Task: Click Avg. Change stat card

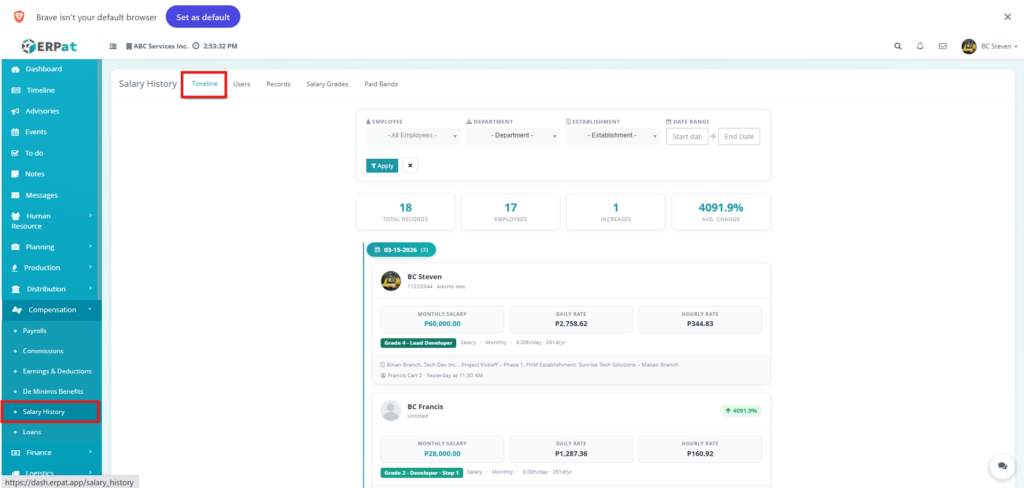Action: (x=721, y=212)
